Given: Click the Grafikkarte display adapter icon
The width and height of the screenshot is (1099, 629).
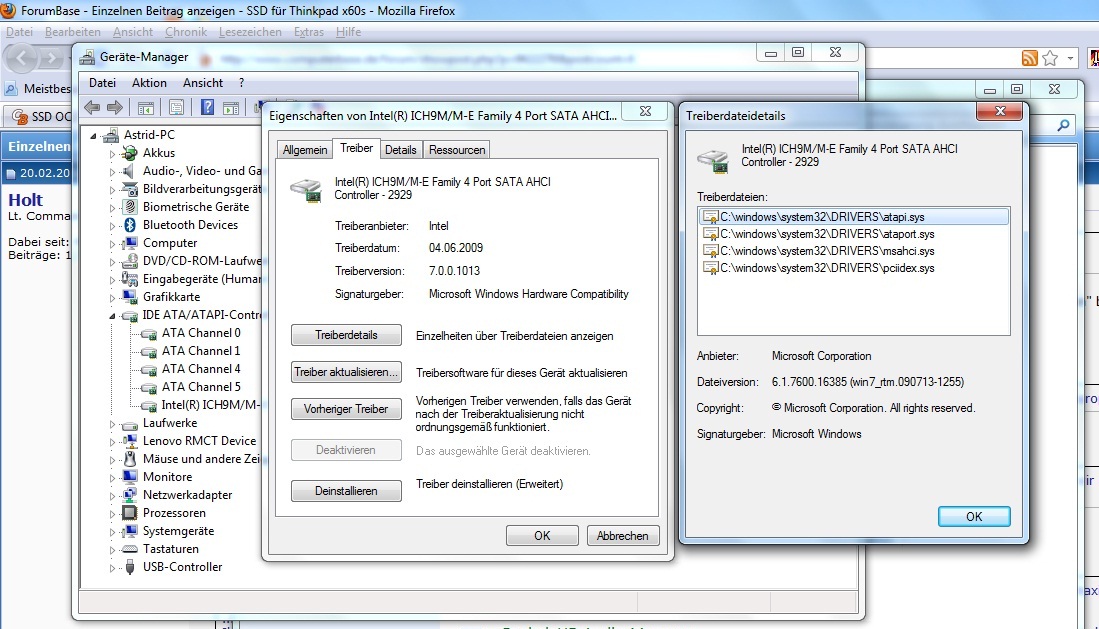Looking at the screenshot, I should (130, 297).
